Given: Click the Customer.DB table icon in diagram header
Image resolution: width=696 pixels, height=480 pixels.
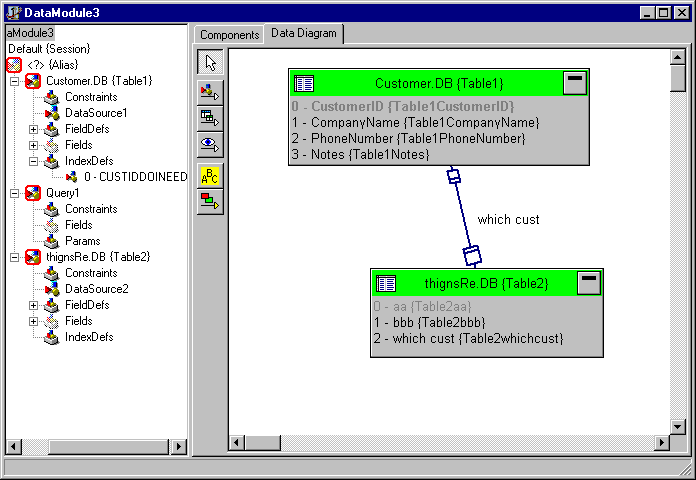Looking at the screenshot, I should click(304, 83).
